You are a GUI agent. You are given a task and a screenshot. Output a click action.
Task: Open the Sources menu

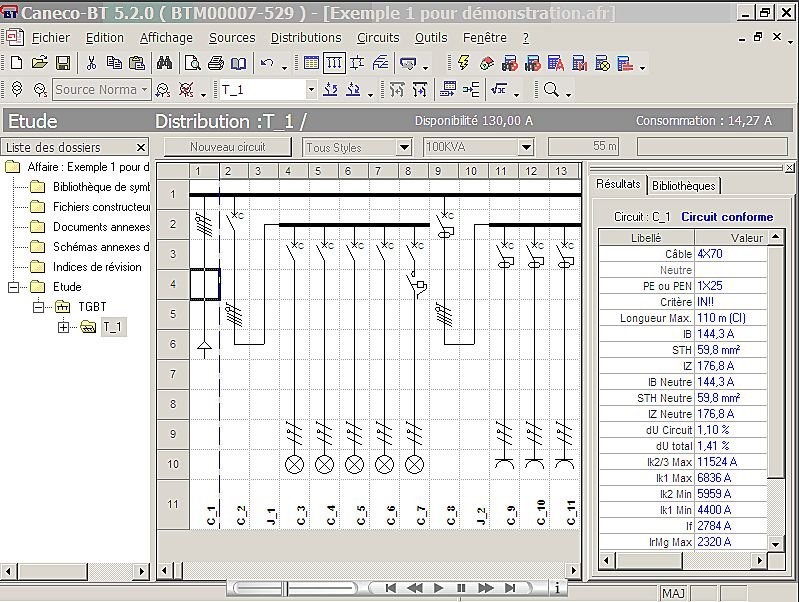coord(232,38)
